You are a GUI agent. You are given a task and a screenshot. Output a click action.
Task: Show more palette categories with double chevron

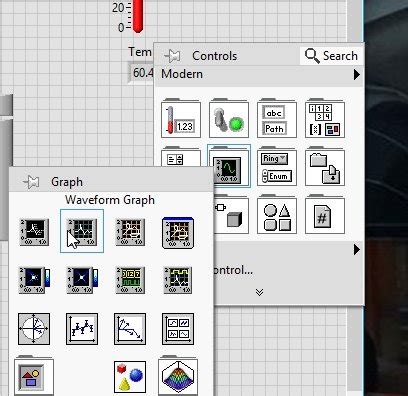coord(259,292)
